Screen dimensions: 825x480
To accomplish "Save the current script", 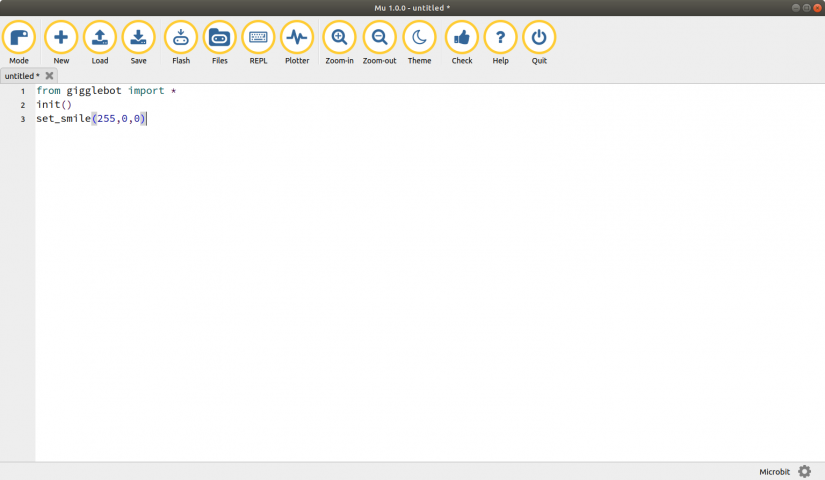I will [138, 38].
